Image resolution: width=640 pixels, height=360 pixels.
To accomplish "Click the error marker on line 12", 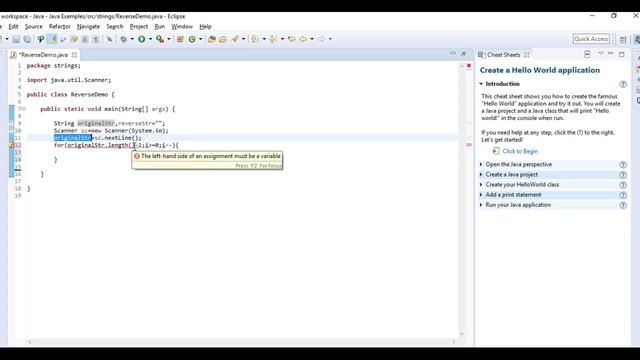I will 12,145.
